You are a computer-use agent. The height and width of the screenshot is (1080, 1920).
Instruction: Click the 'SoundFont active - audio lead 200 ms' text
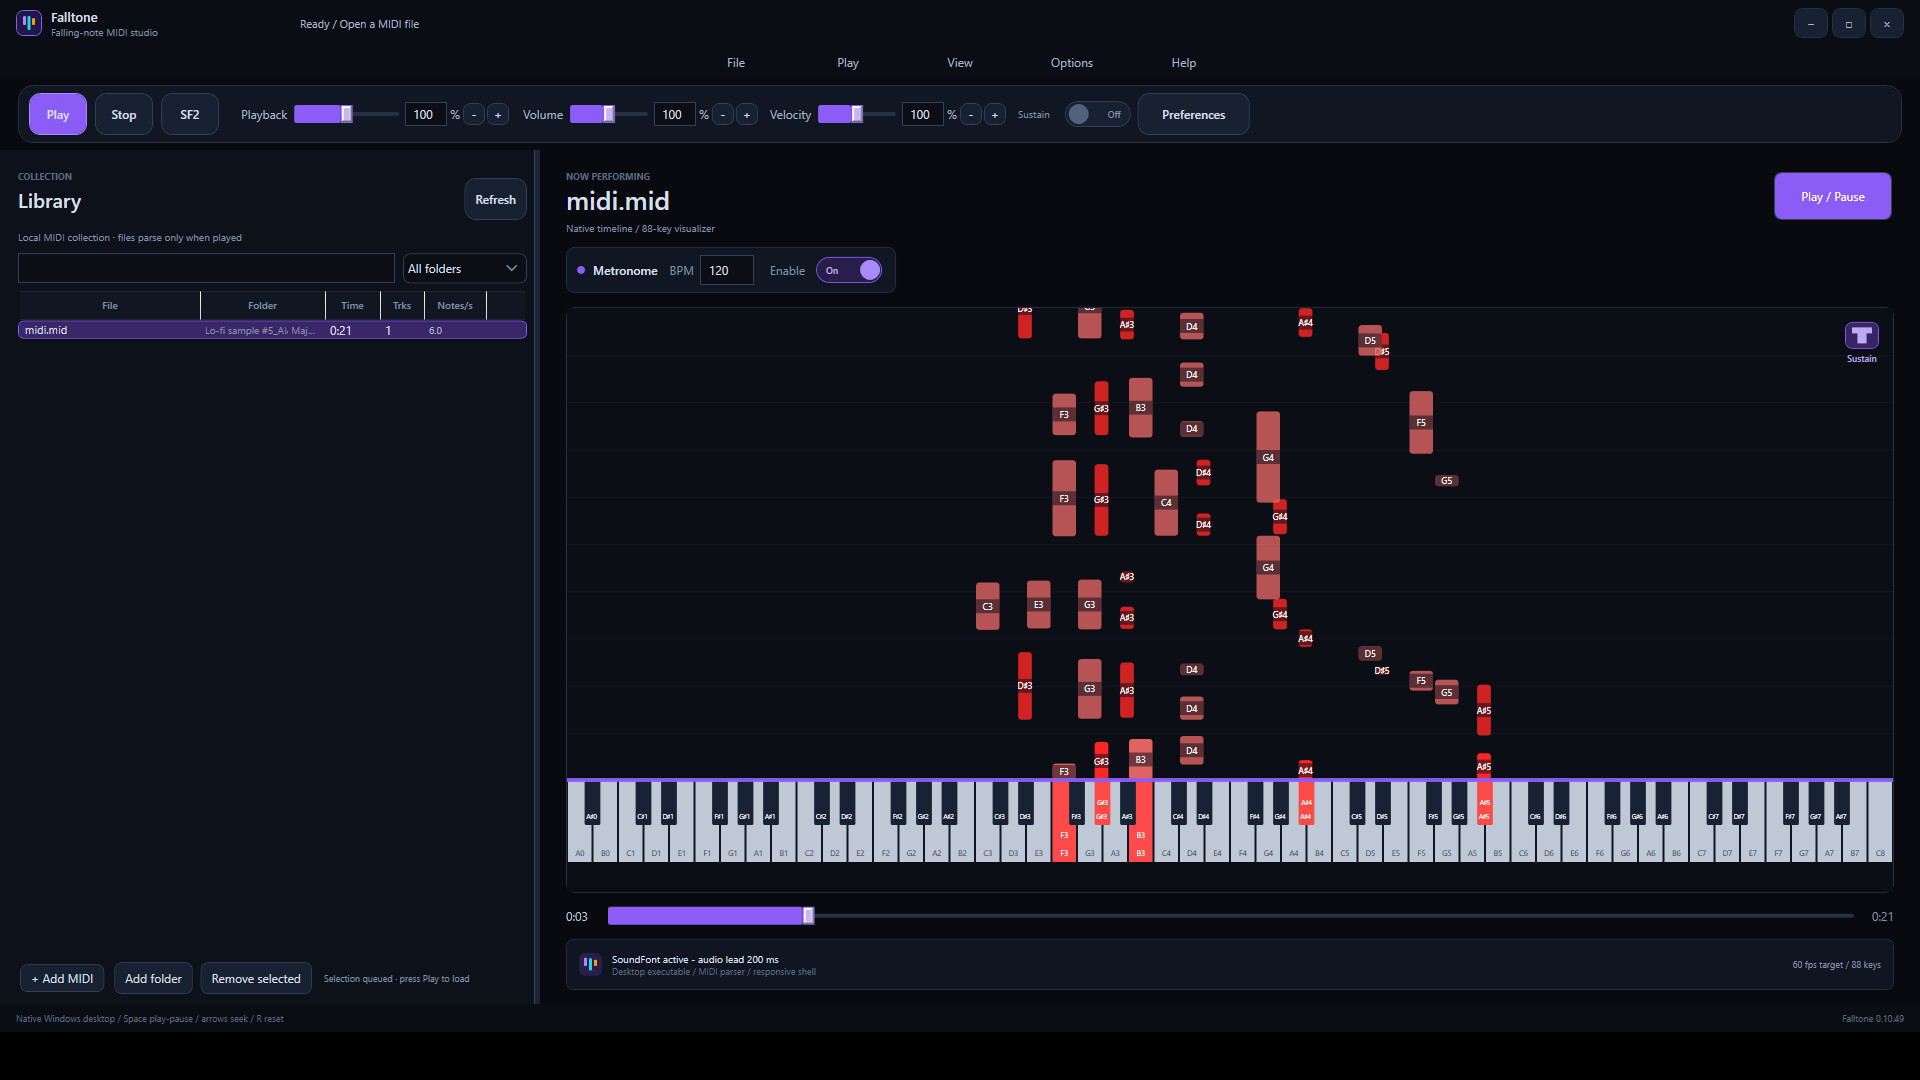(x=695, y=959)
